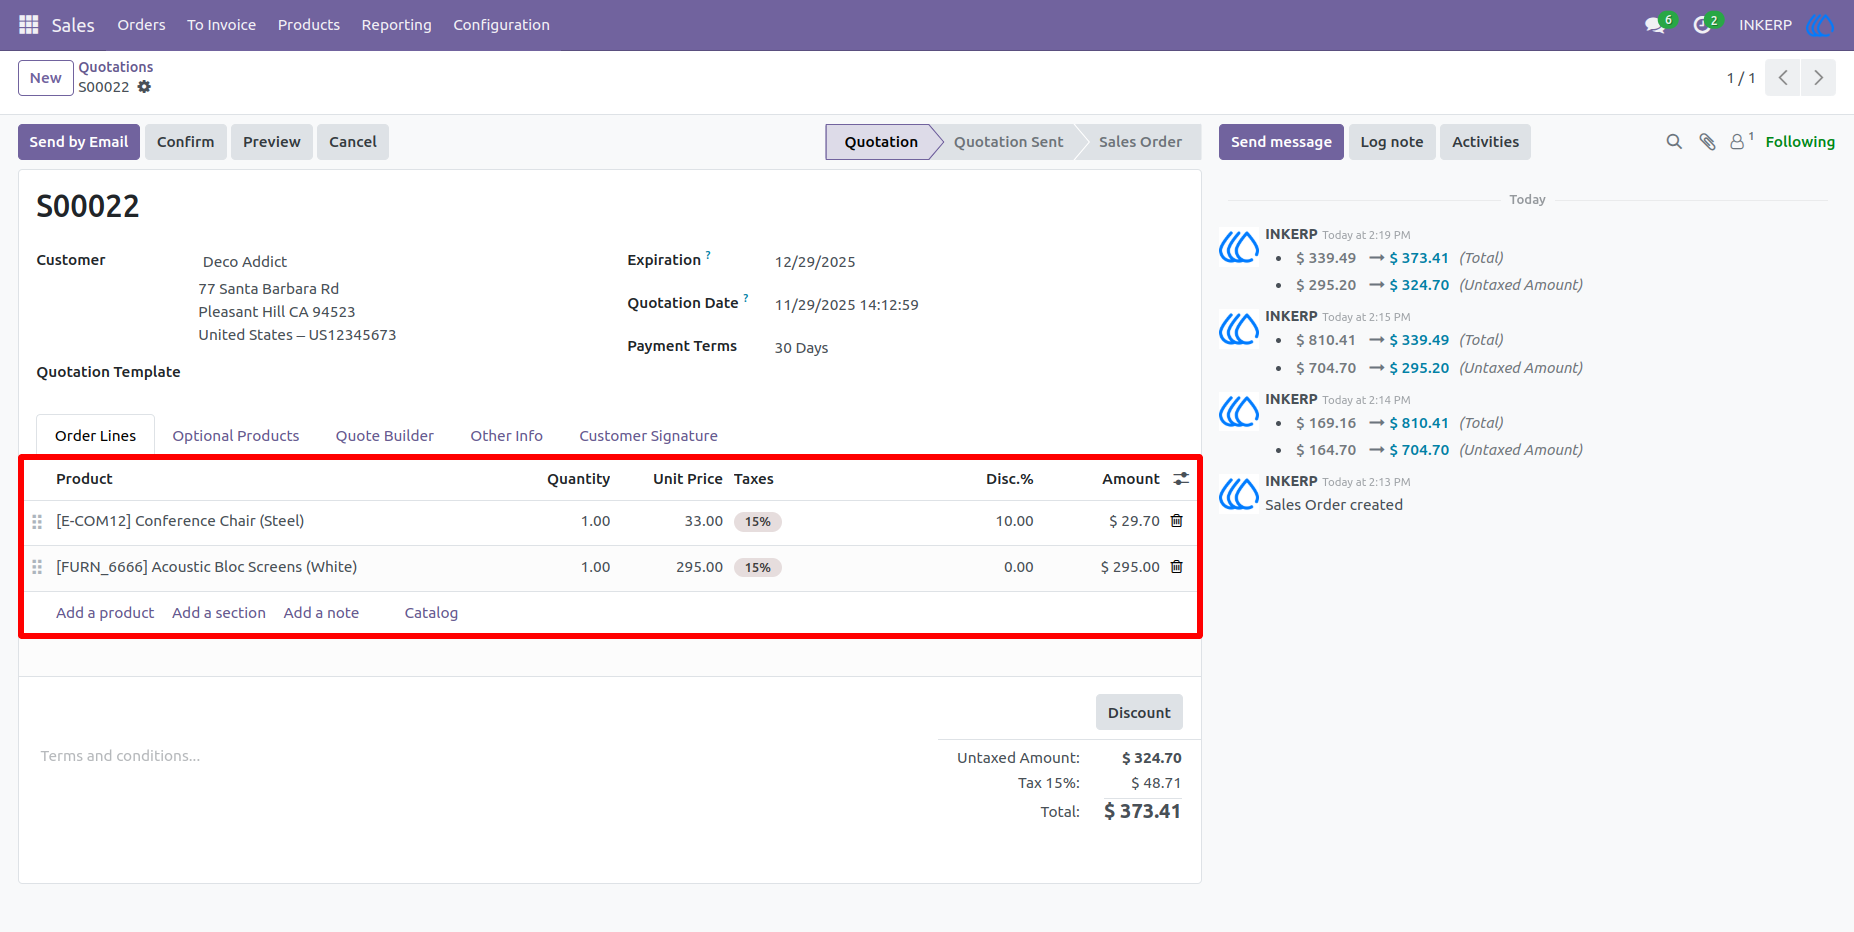This screenshot has width=1854, height=932.
Task: Switch to Optional Products tab
Action: (x=236, y=436)
